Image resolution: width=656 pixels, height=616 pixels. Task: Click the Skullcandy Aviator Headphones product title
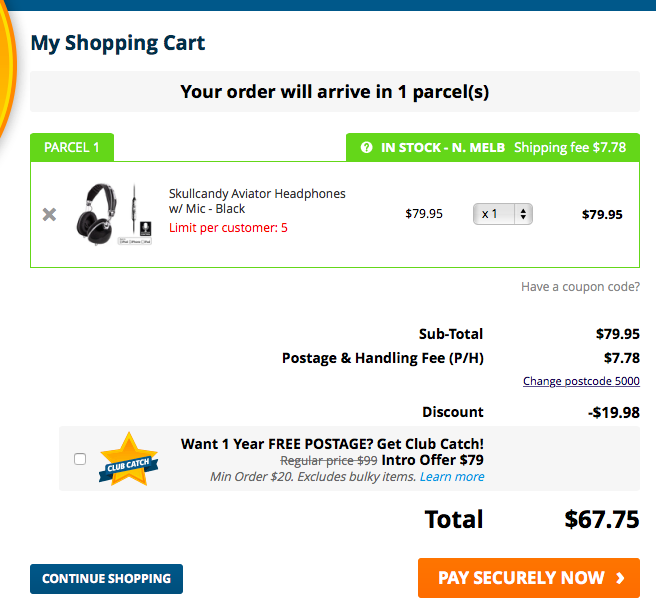pyautogui.click(x=257, y=201)
